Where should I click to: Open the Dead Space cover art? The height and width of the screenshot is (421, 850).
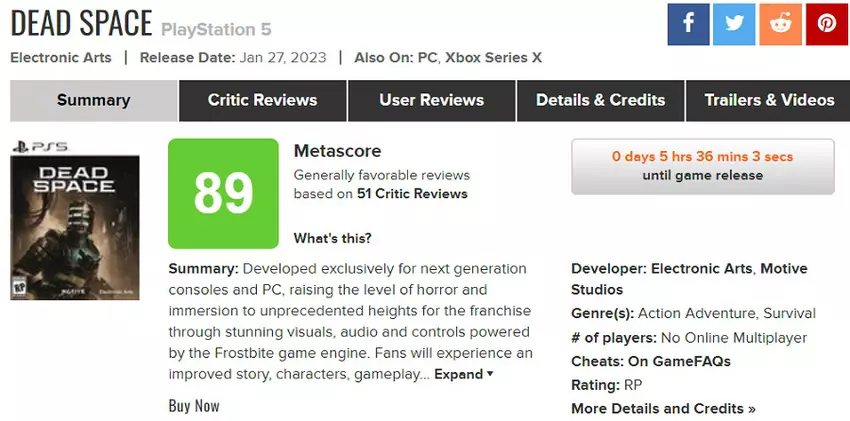(76, 227)
